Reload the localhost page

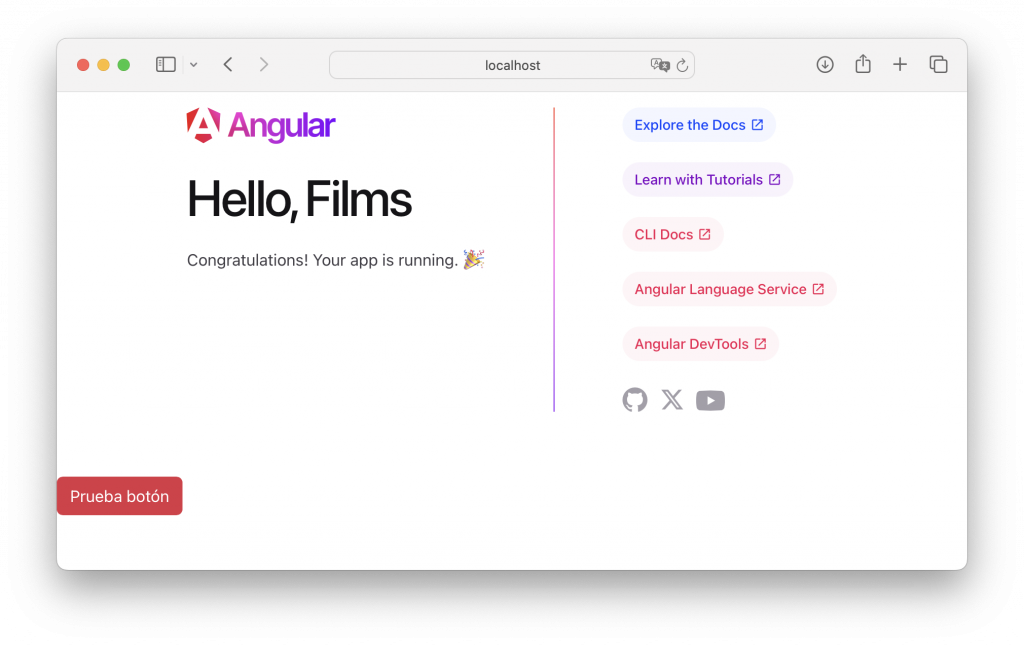683,65
